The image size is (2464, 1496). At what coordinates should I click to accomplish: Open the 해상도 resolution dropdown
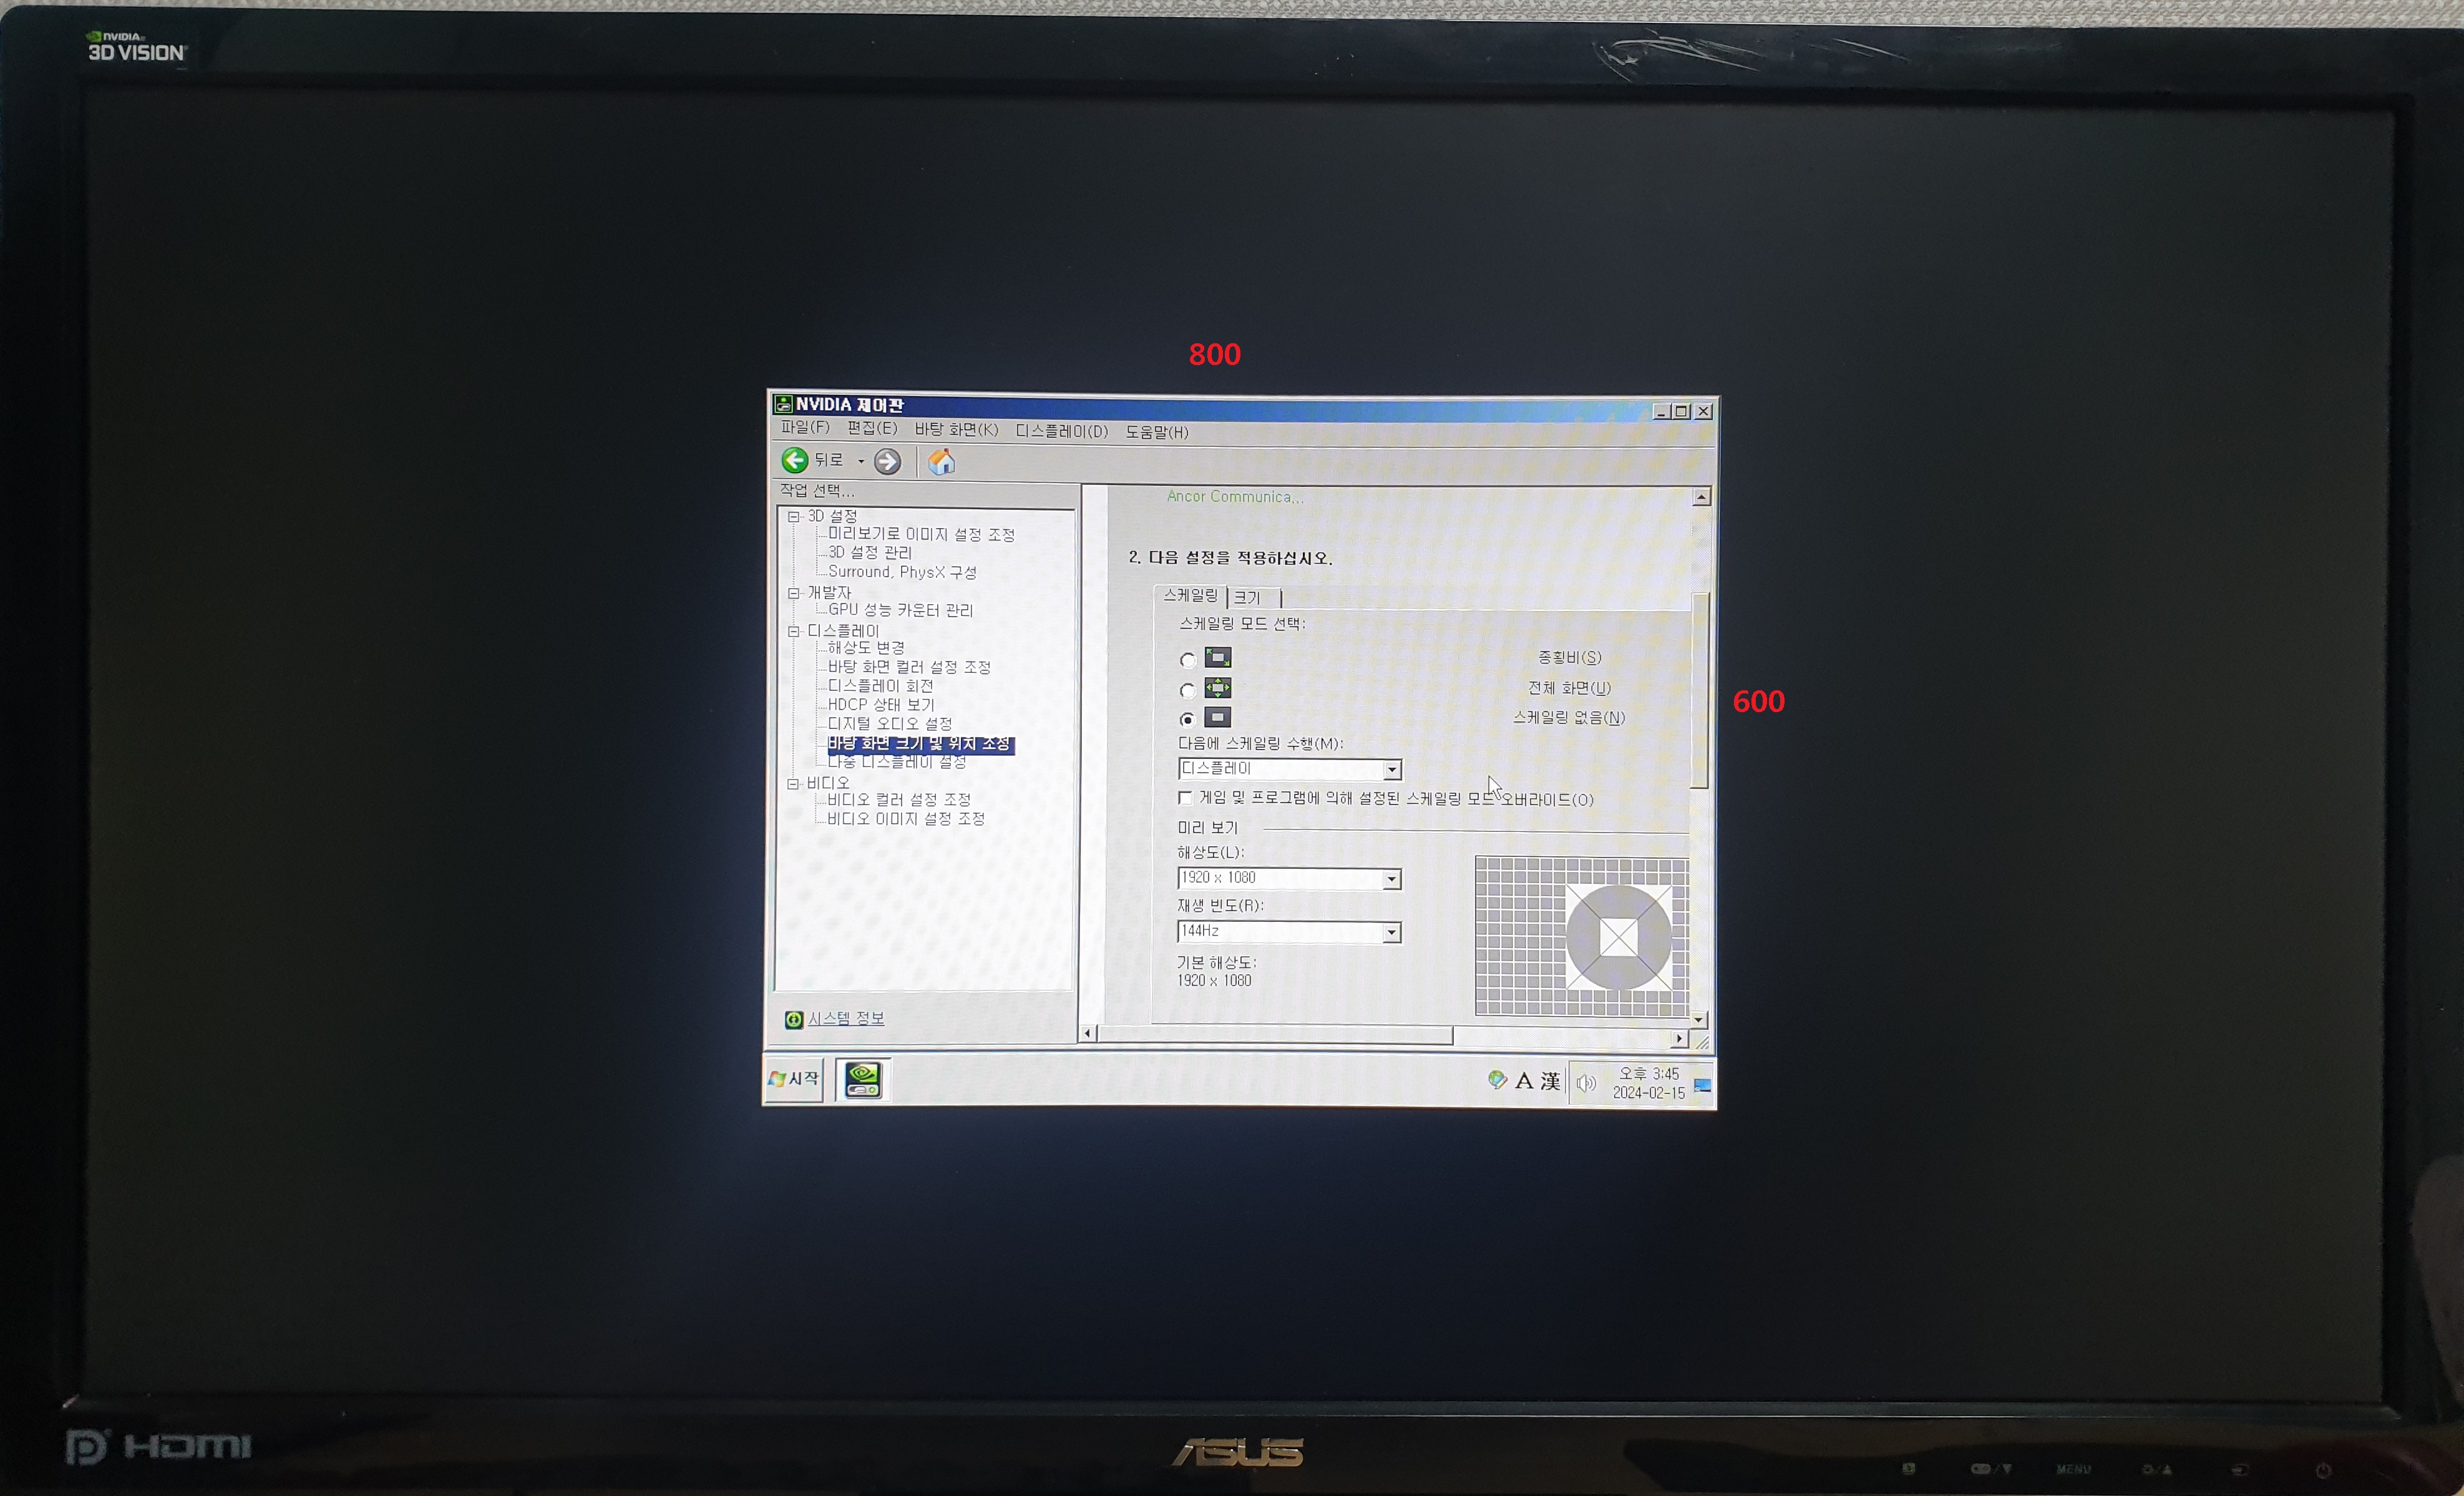point(1391,879)
